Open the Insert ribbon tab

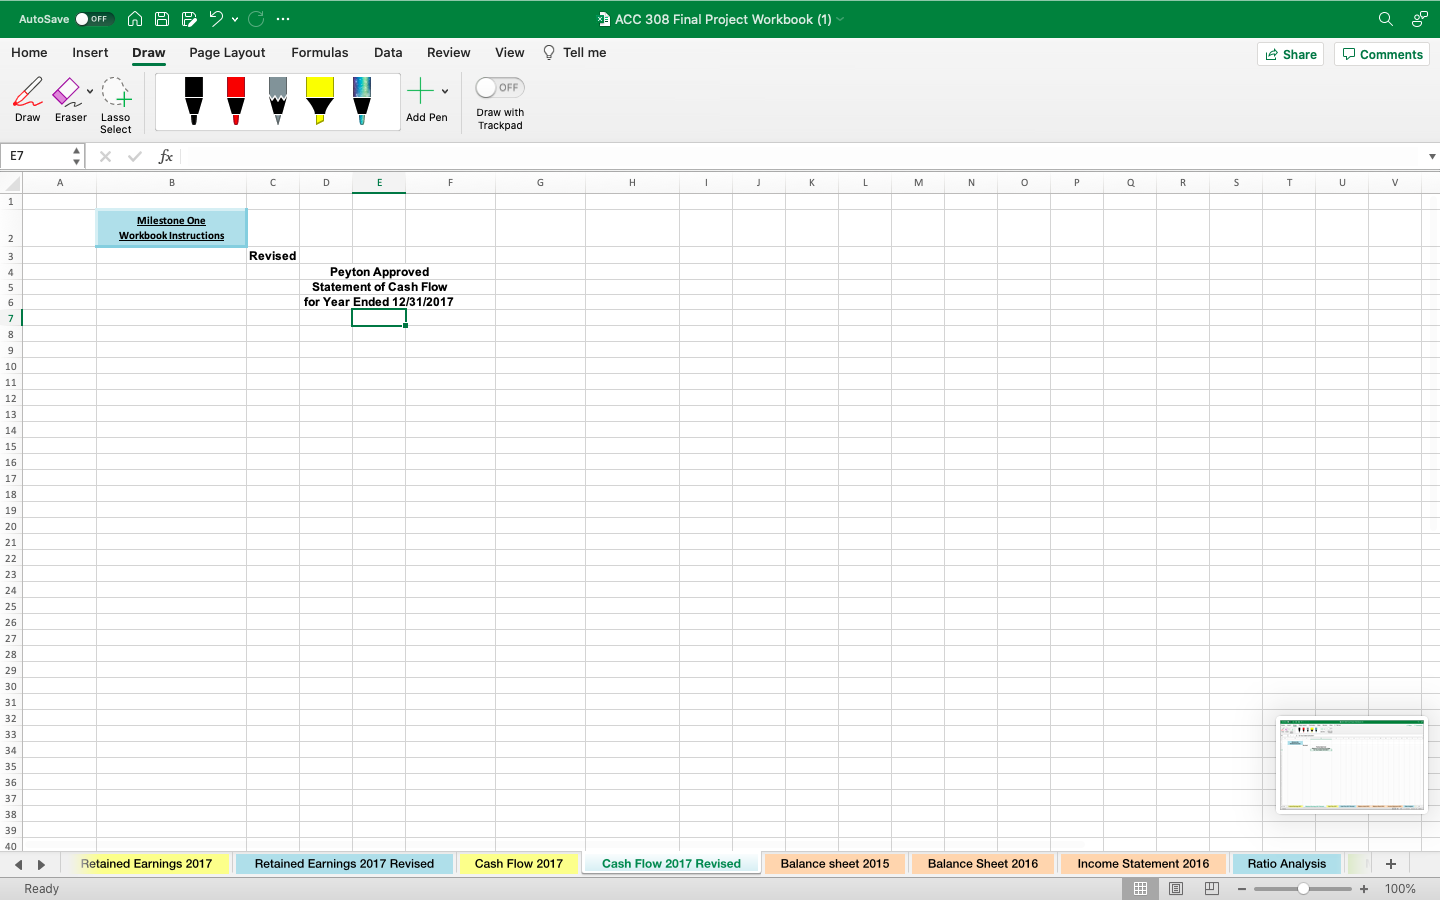90,53
